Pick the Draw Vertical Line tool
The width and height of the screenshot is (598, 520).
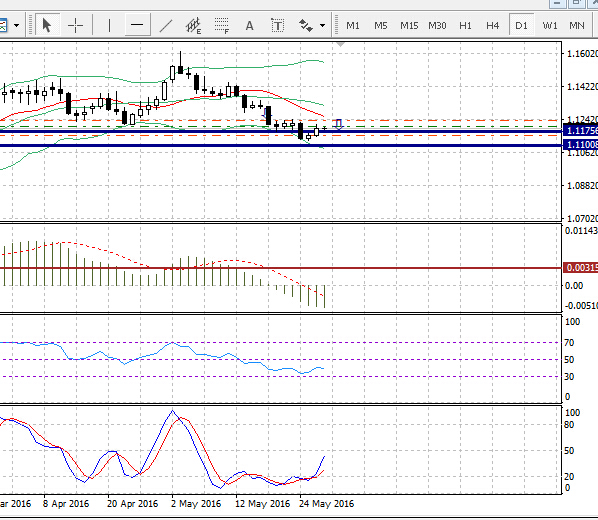coord(109,26)
